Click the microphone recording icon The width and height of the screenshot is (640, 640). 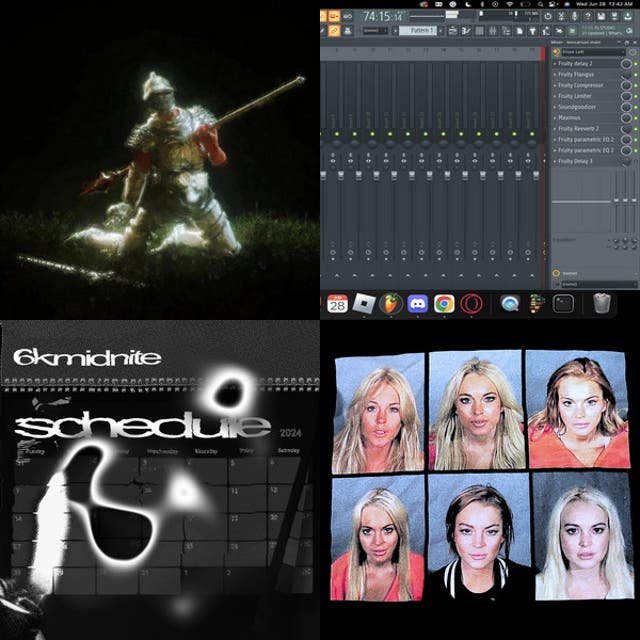point(574,16)
